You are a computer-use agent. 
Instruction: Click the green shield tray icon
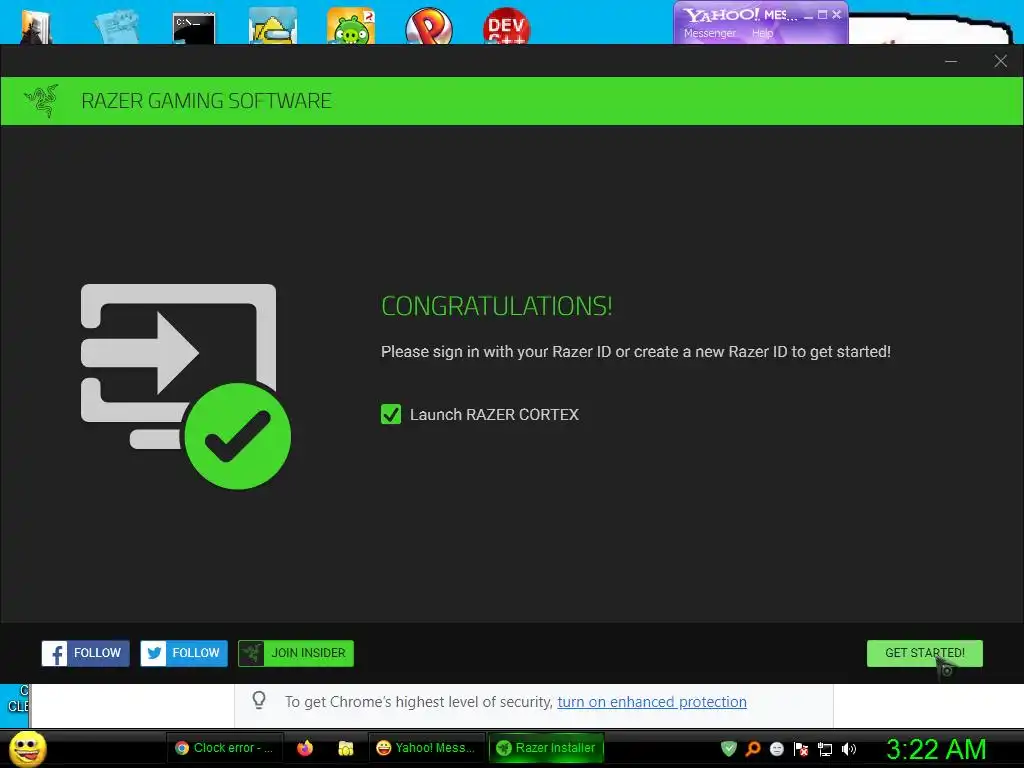point(729,748)
